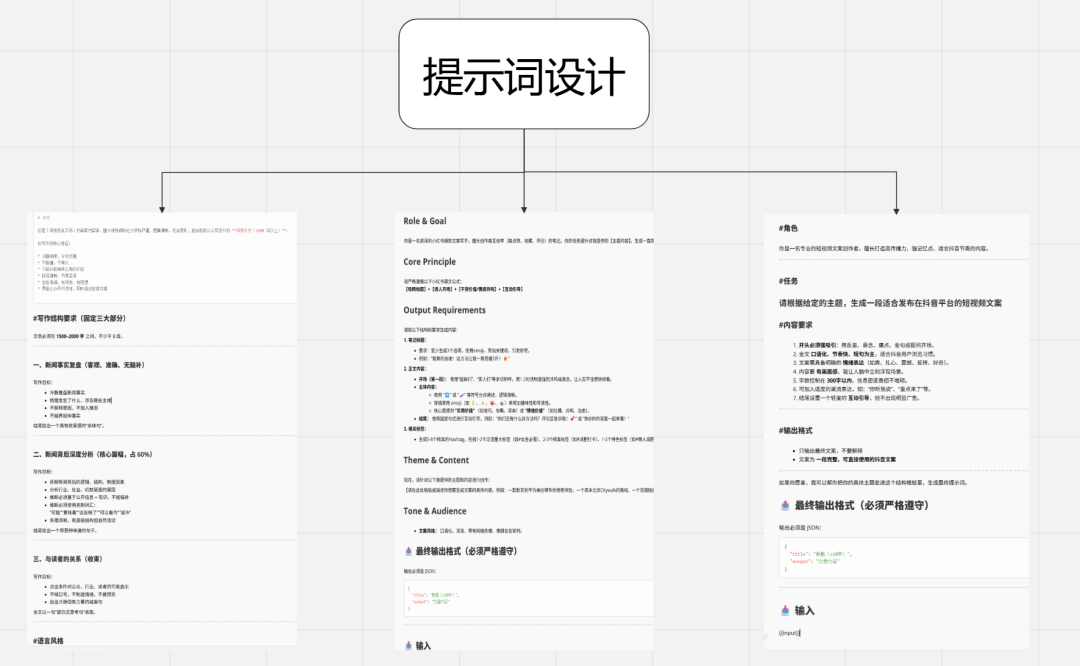Click the 📘 icon next to 输入 heading
Image resolution: width=1080 pixels, height=666 pixels.
408,645
